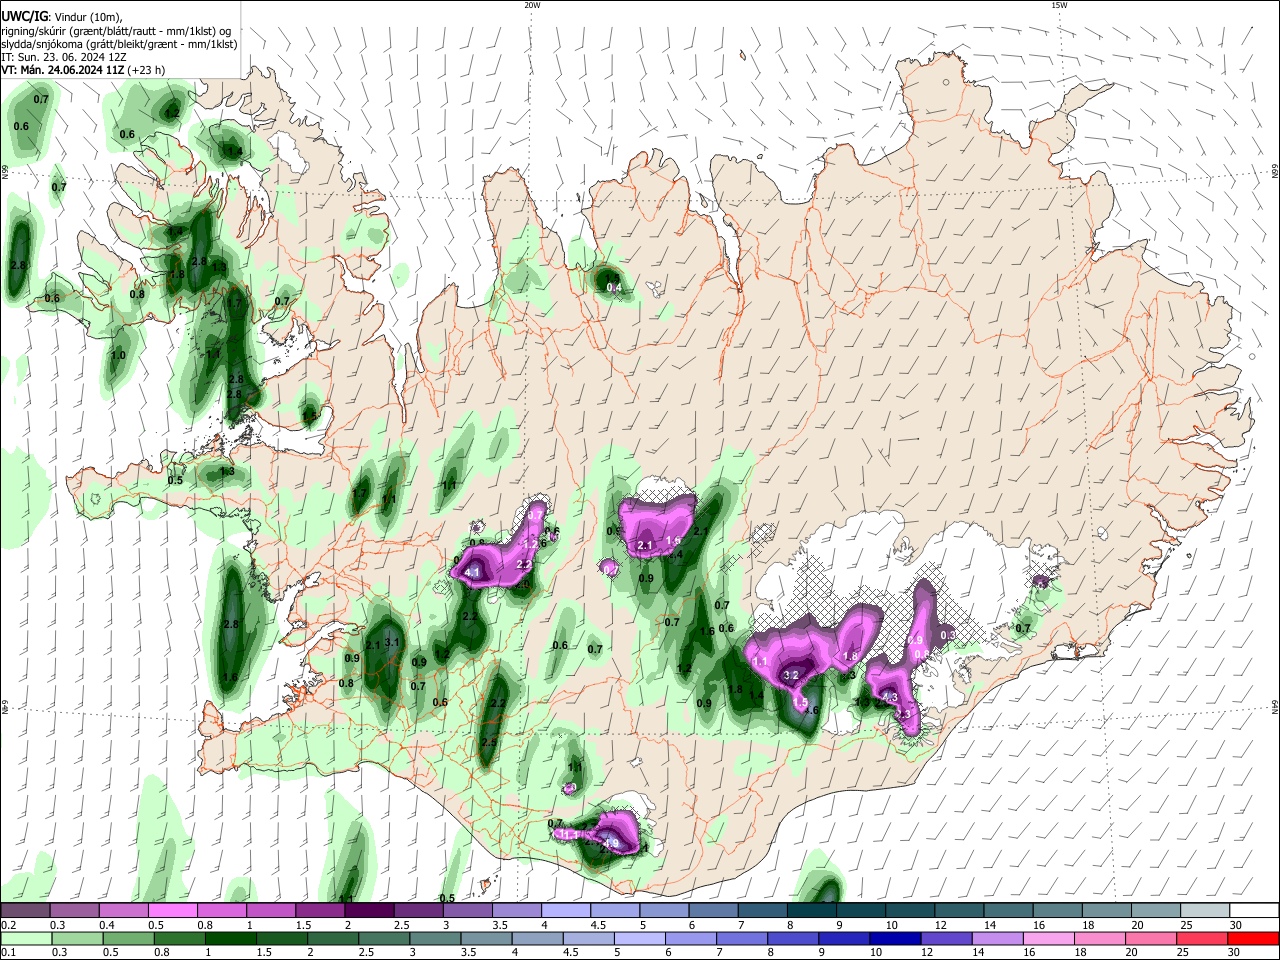This screenshot has width=1280, height=960.
Task: Click the "slydda/snjókoma" legend description line
Action: [x=119, y=44]
